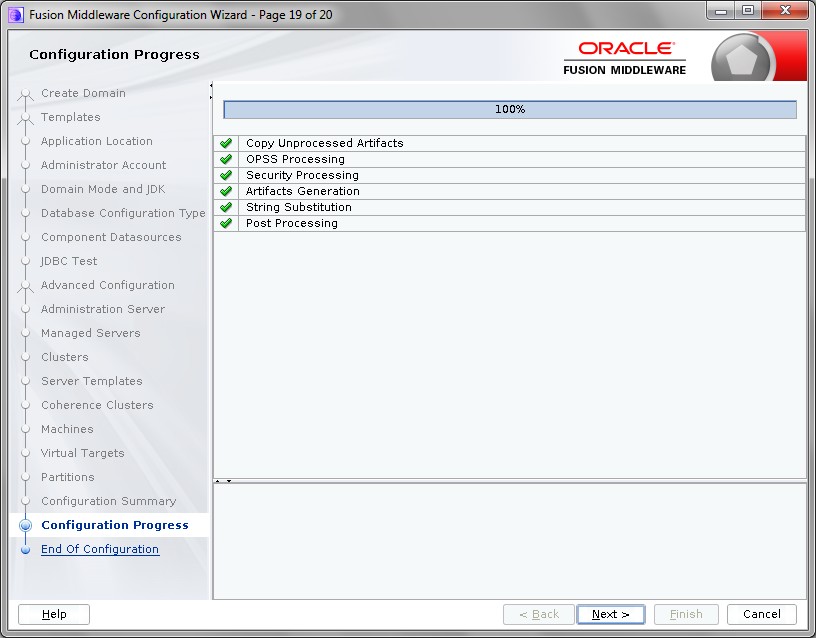
Task: Click the Create Domain step
Action: click(x=83, y=93)
